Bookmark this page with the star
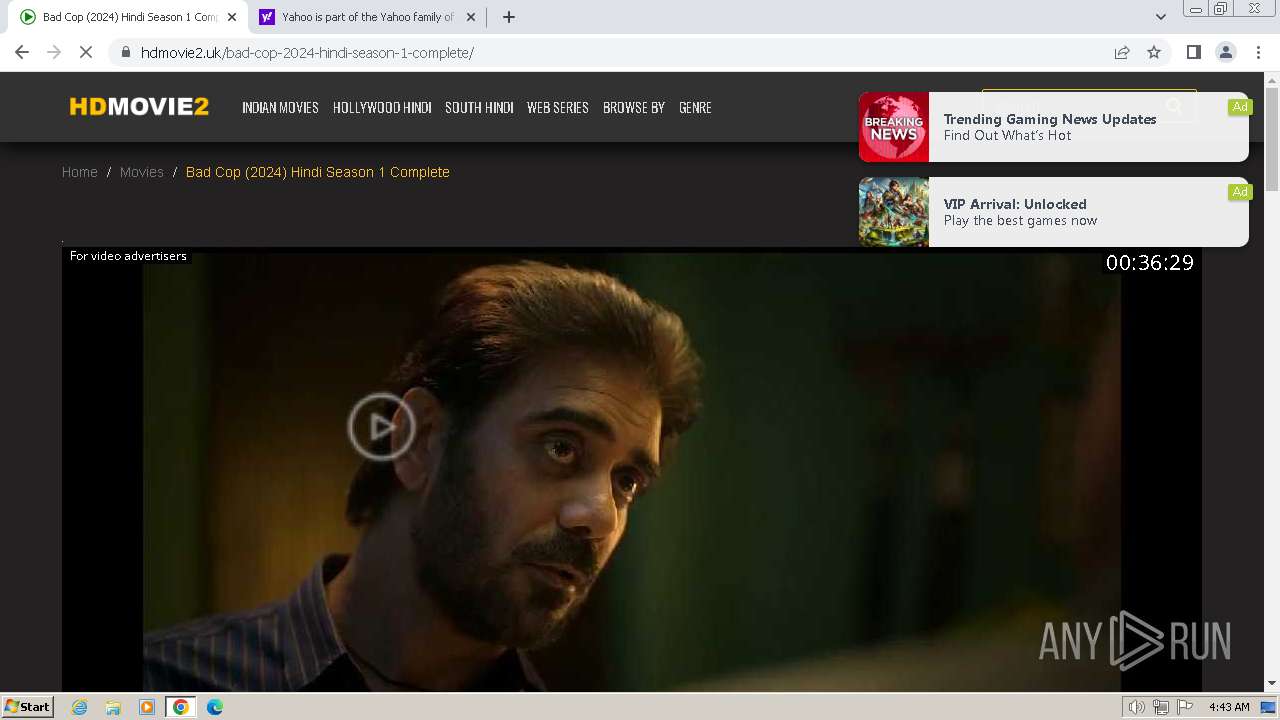The image size is (1280, 720). click(x=1154, y=52)
